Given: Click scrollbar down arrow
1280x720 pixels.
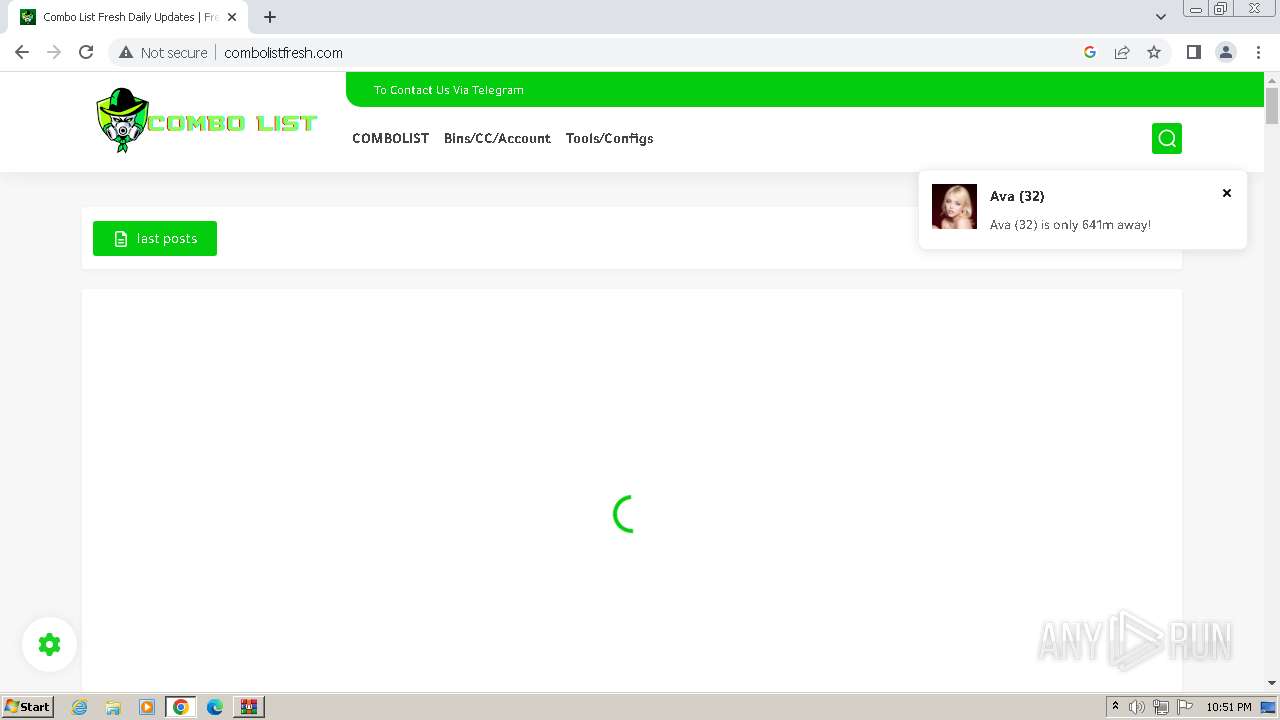Looking at the screenshot, I should click(x=1271, y=683).
